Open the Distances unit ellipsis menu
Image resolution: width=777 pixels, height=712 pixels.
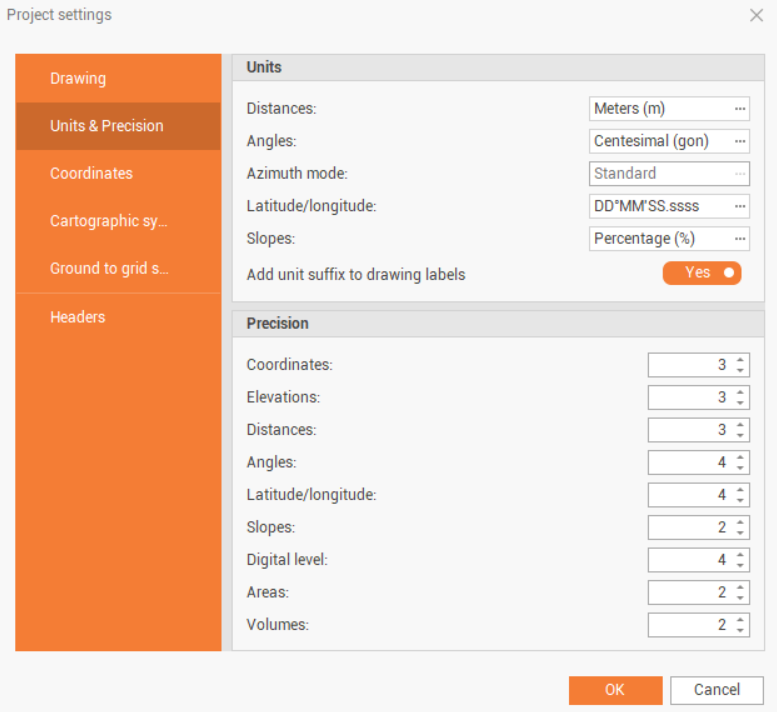pos(740,109)
